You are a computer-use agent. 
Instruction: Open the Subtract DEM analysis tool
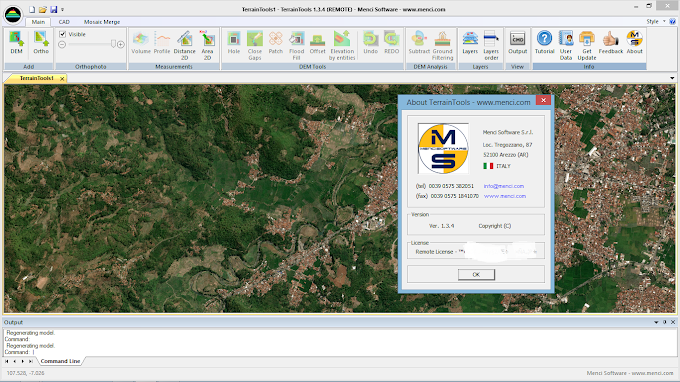419,42
